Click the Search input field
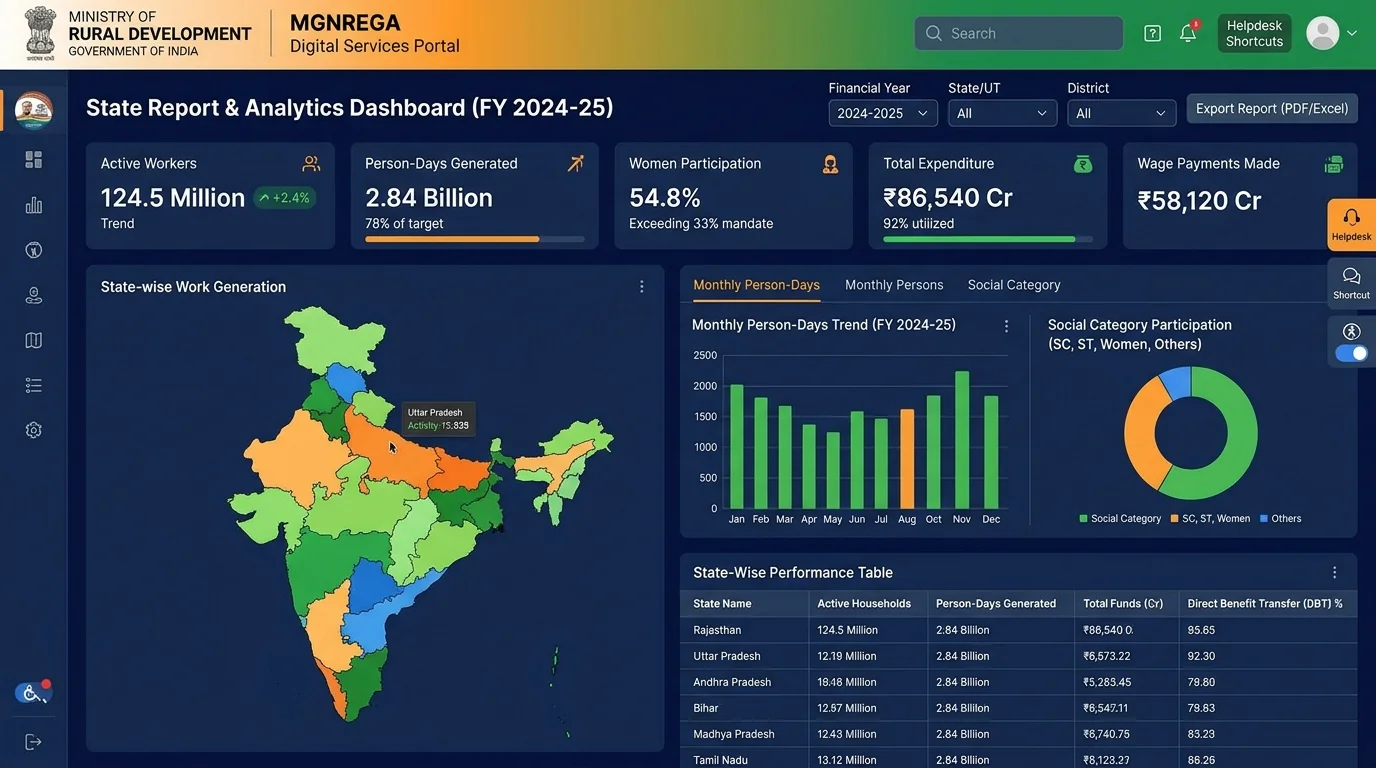 (x=1018, y=33)
